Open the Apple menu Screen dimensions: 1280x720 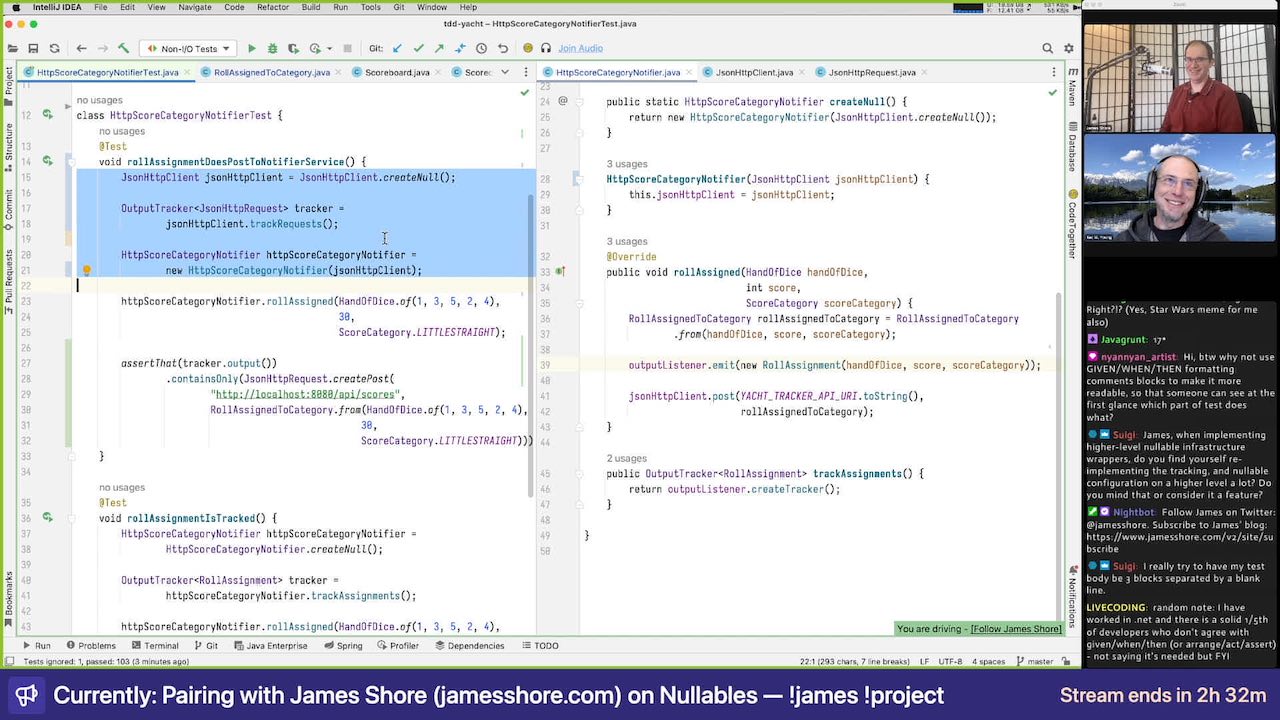pyautogui.click(x=16, y=7)
